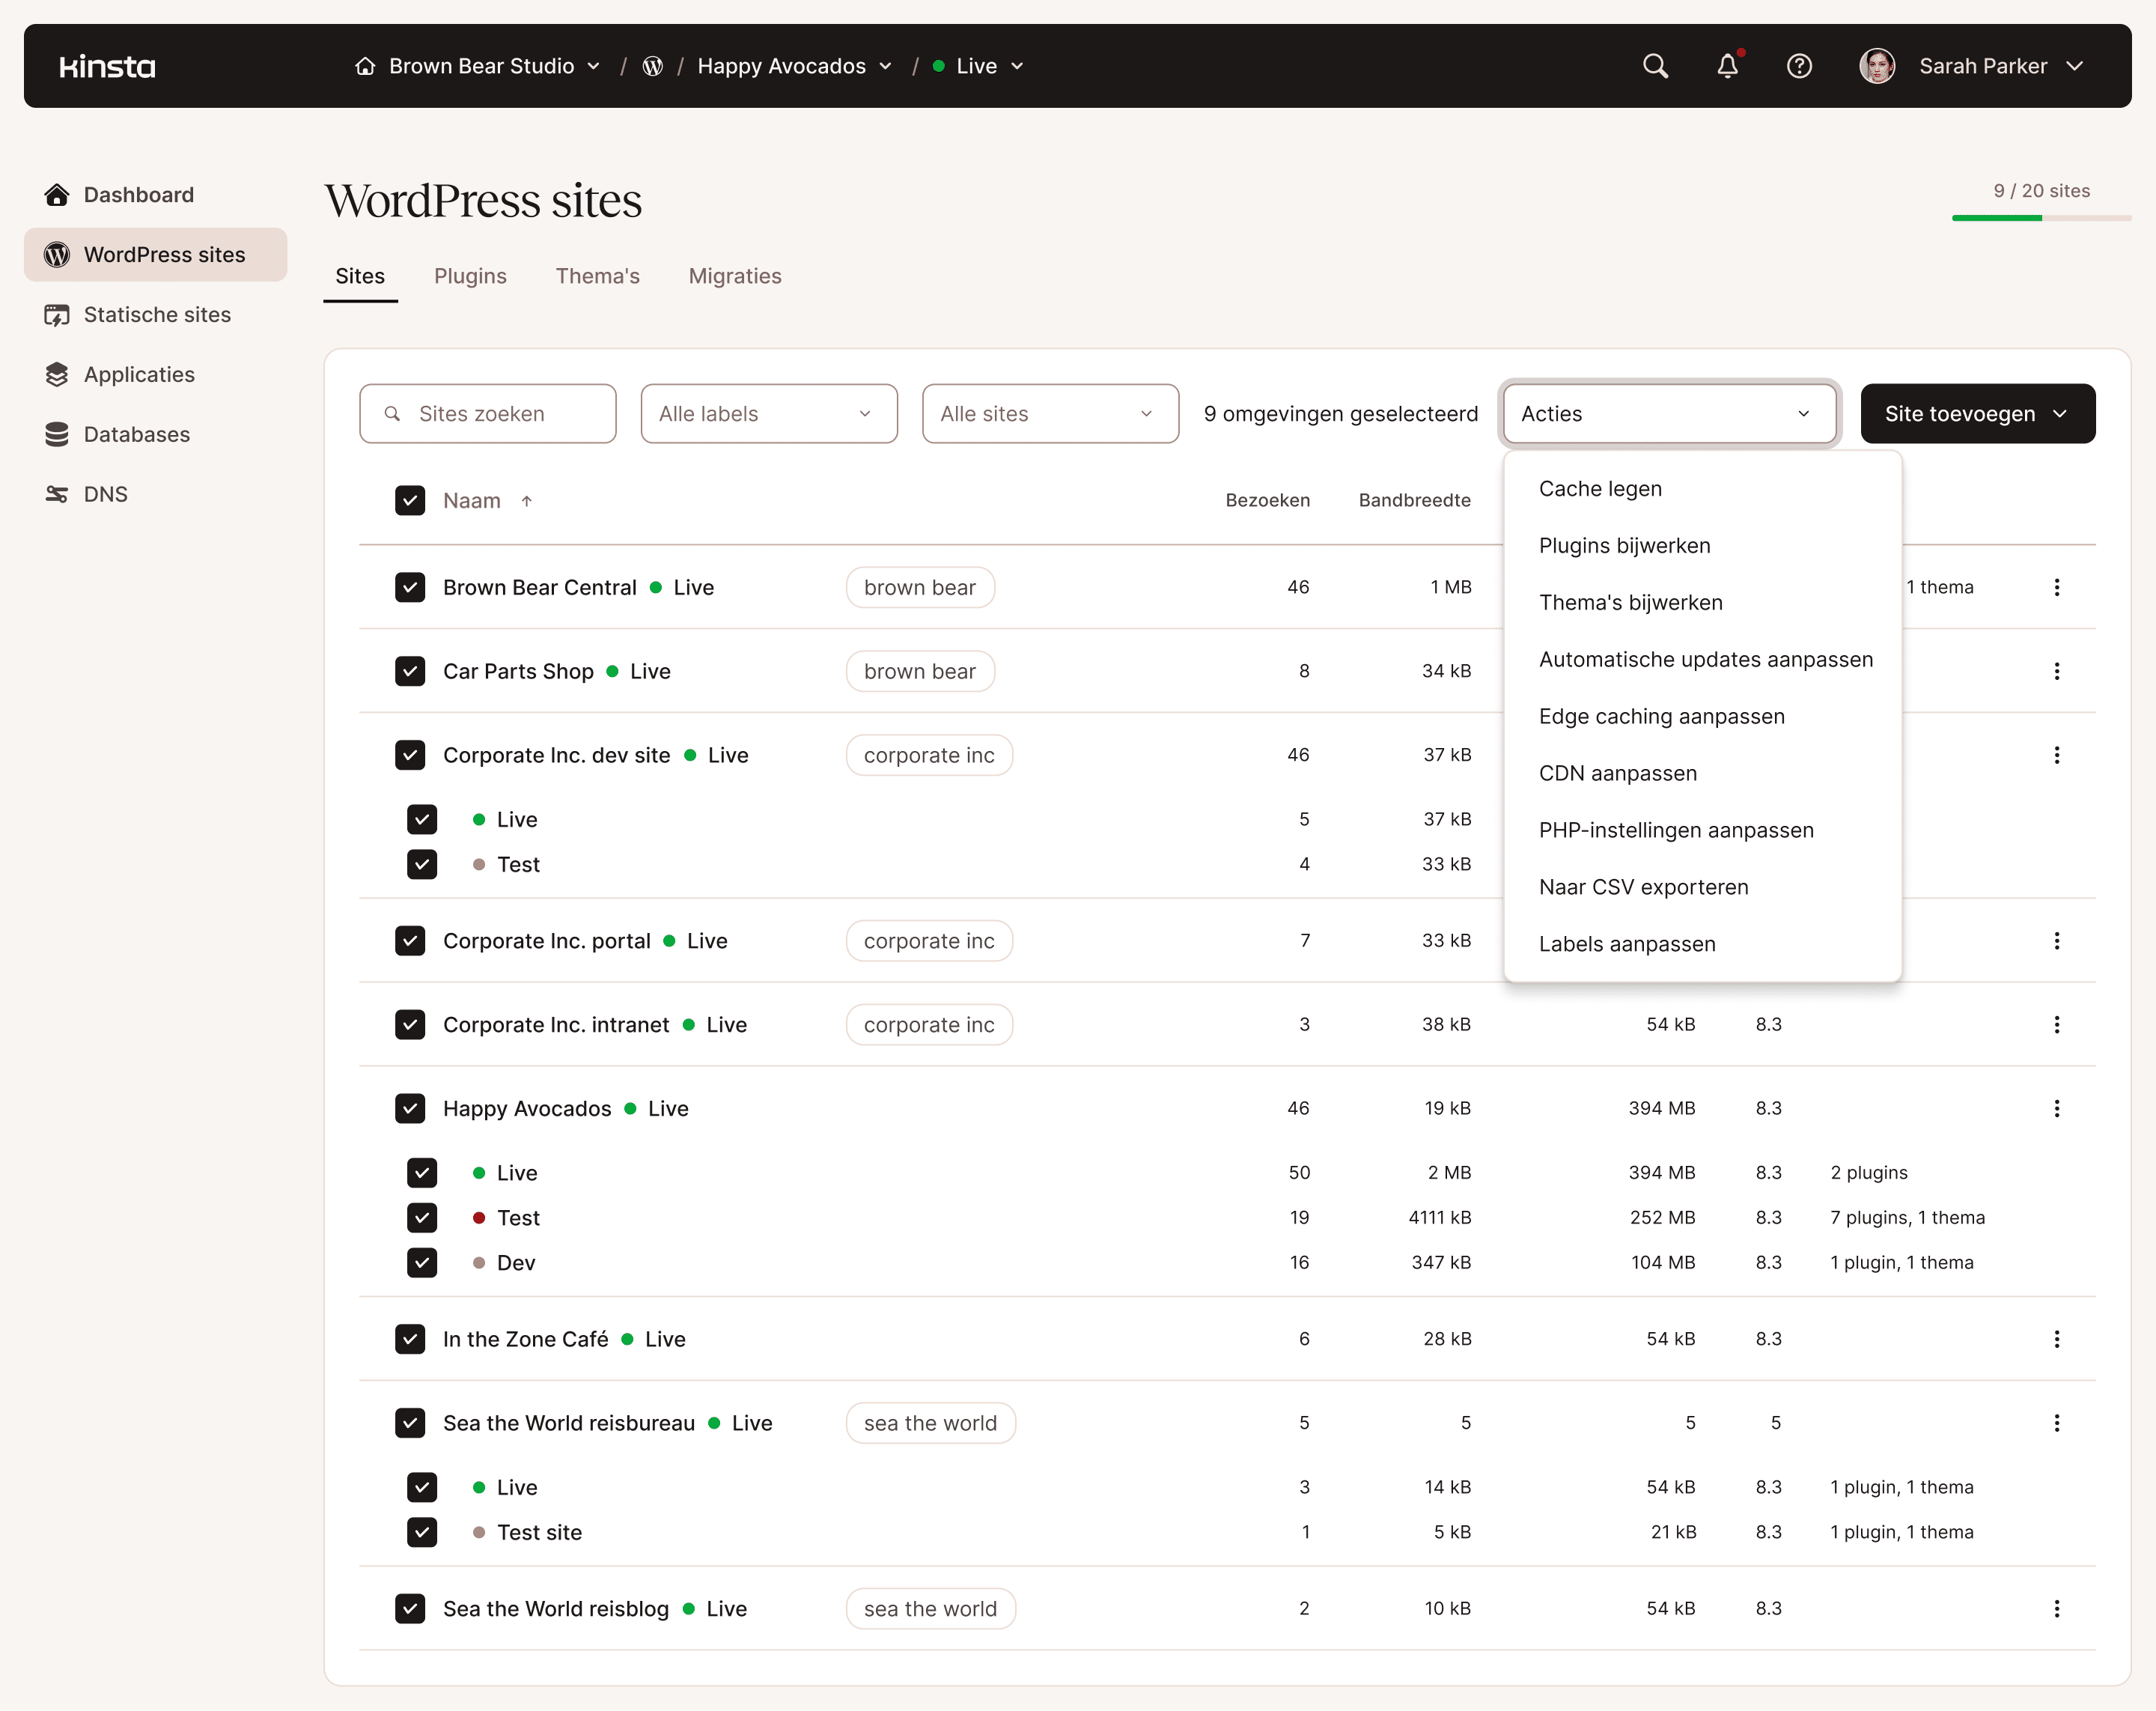Open the notification bell
The height and width of the screenshot is (1711, 2156).
1727,66
